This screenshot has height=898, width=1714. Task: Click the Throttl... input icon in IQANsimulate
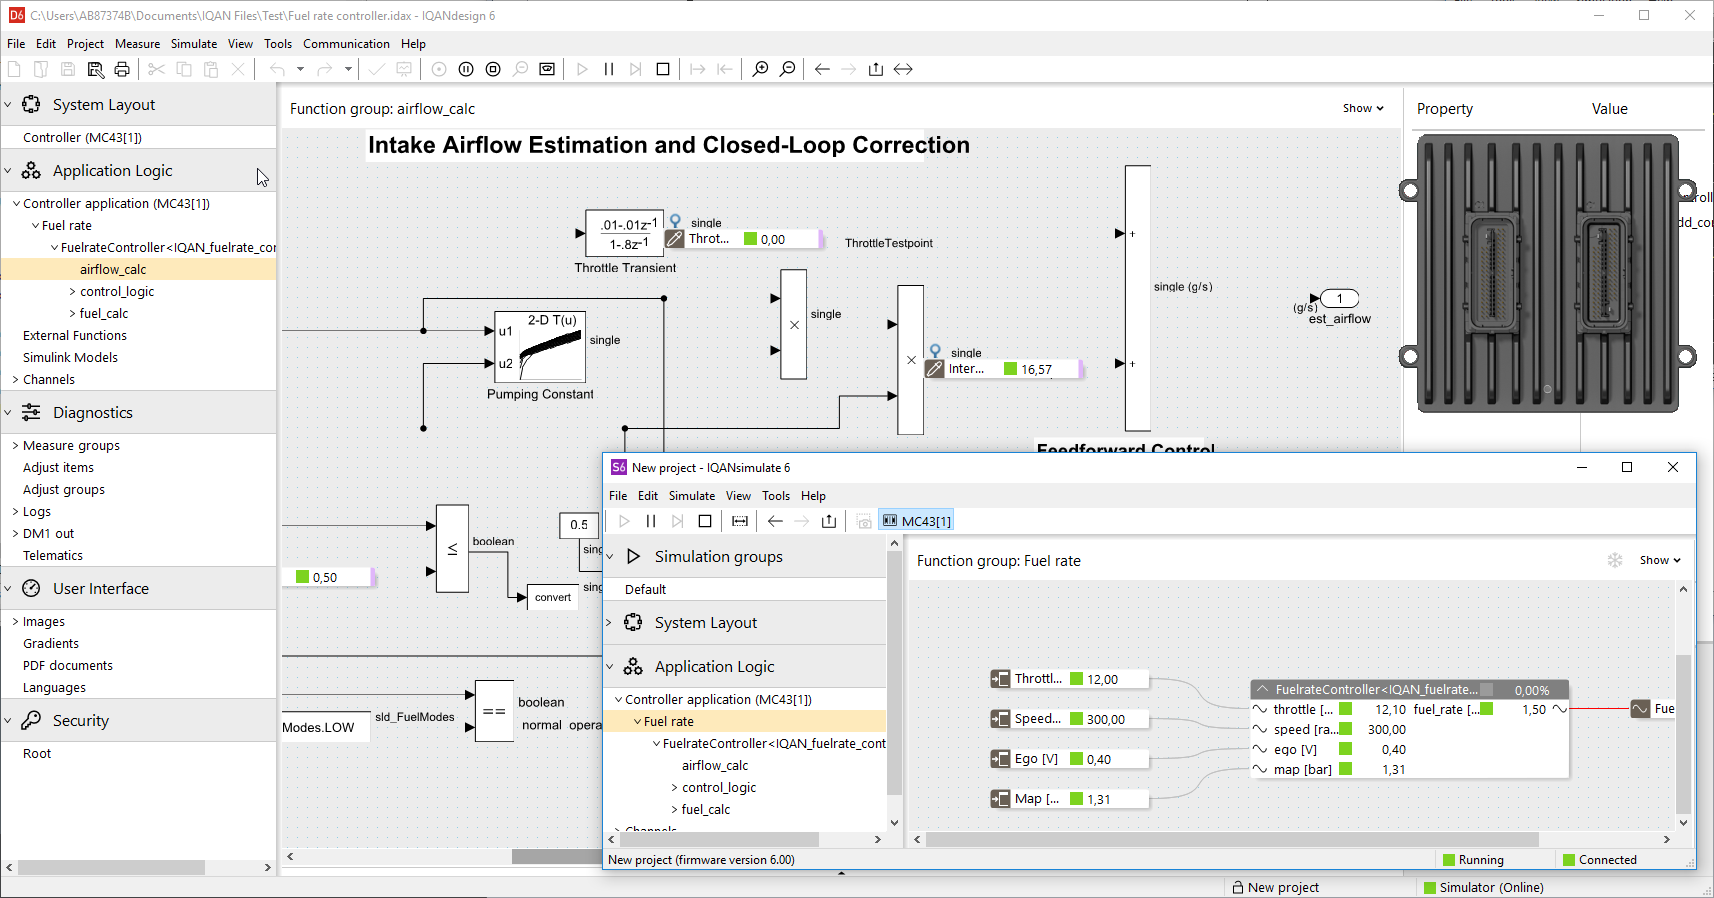click(1000, 679)
